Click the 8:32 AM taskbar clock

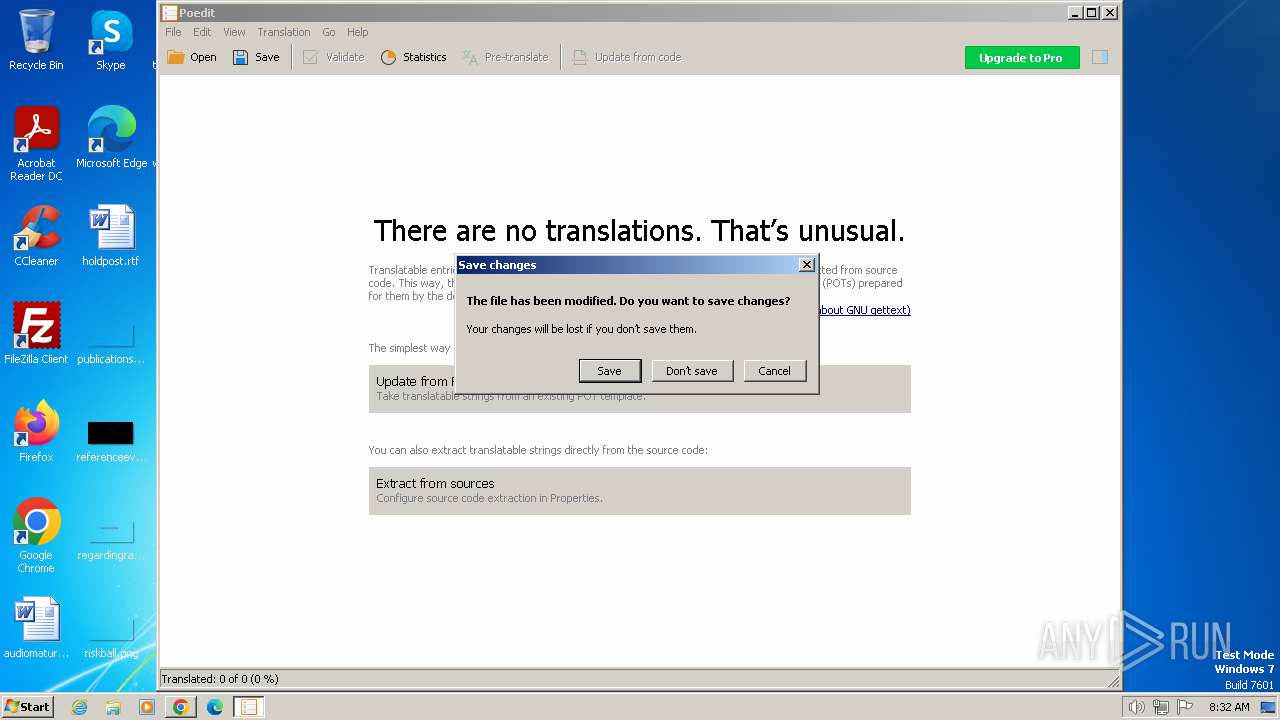[x=1229, y=707]
